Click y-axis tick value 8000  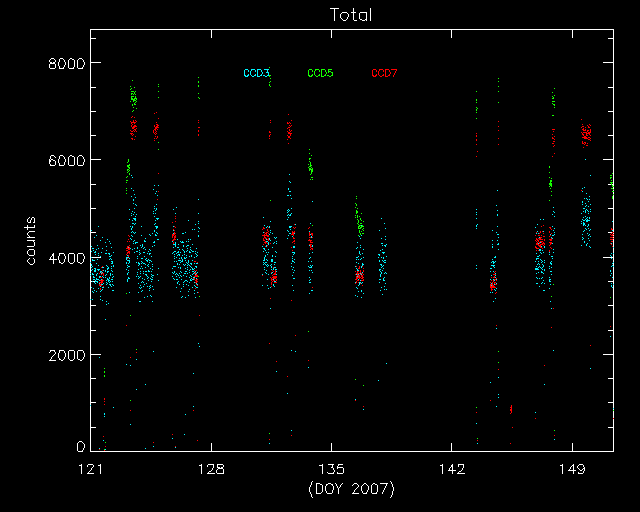click(x=67, y=64)
